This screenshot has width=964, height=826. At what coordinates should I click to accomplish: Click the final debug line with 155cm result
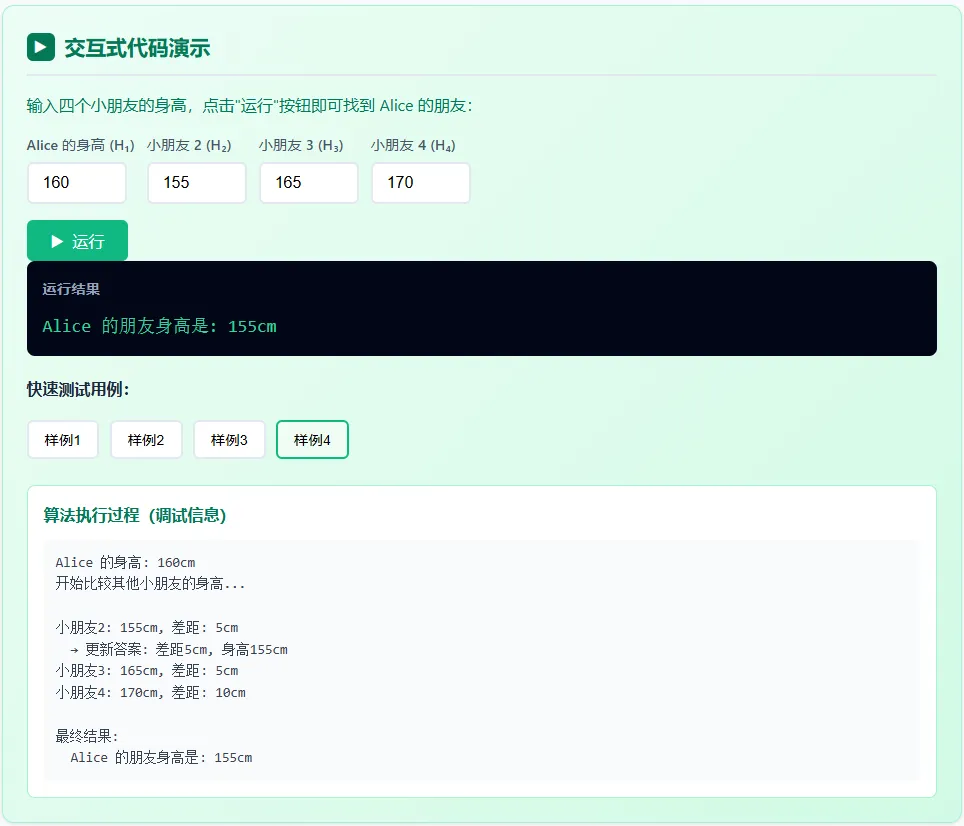[161, 758]
